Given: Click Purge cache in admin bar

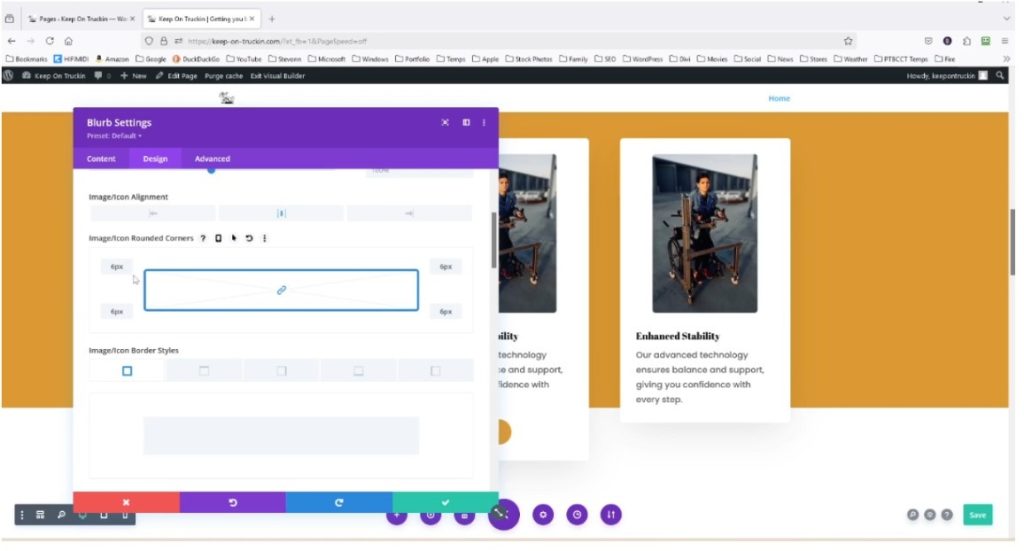Looking at the screenshot, I should (x=223, y=76).
